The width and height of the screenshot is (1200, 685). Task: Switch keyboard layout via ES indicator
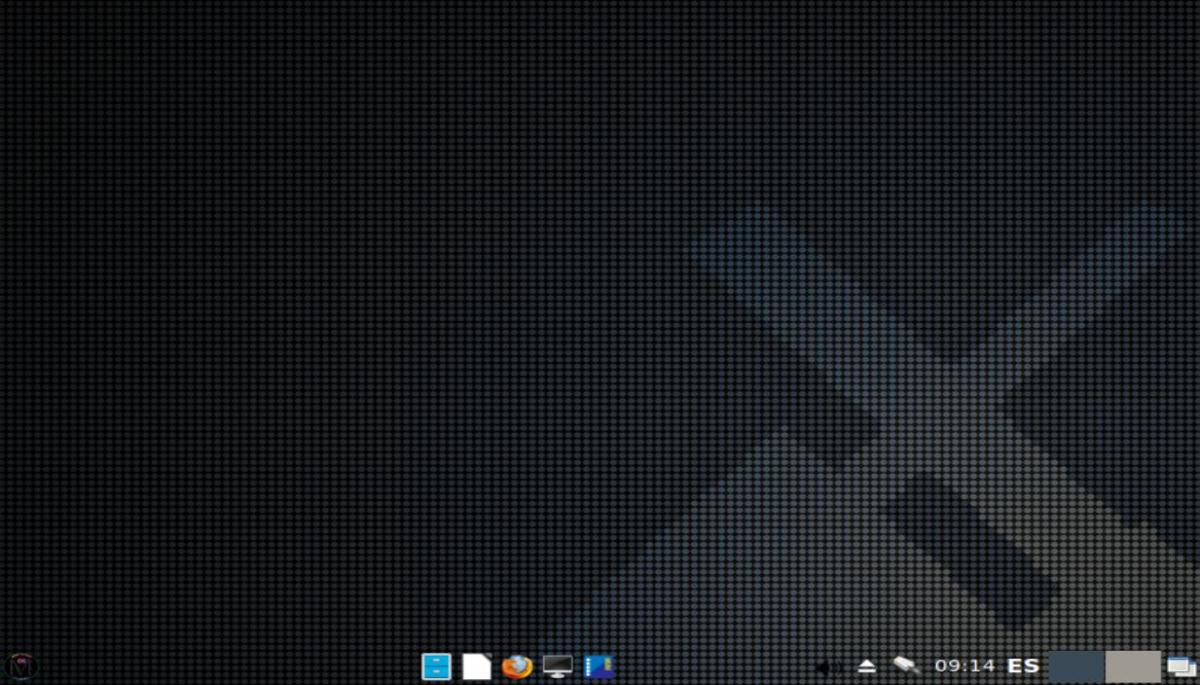1023,666
